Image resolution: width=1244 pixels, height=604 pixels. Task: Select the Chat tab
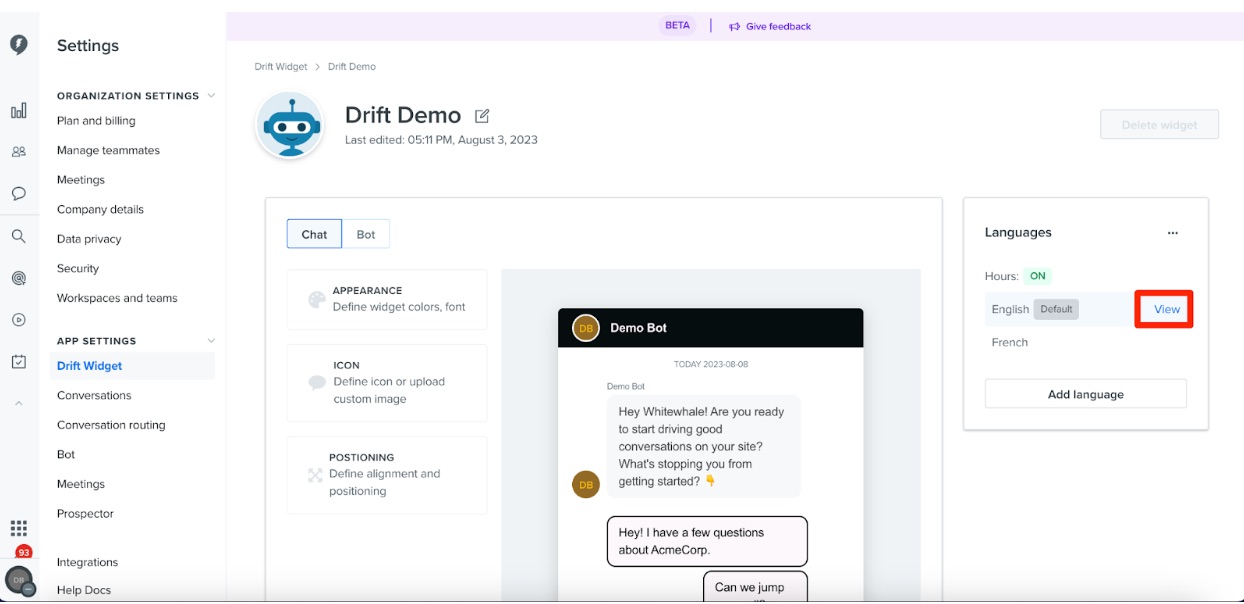point(314,234)
